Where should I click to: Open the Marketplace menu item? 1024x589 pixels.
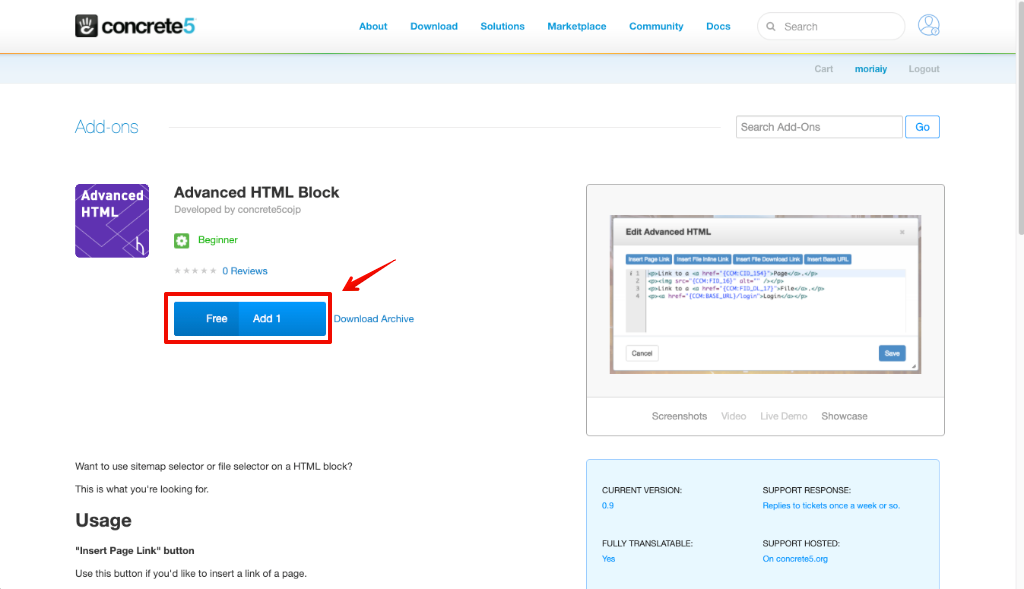(x=576, y=27)
